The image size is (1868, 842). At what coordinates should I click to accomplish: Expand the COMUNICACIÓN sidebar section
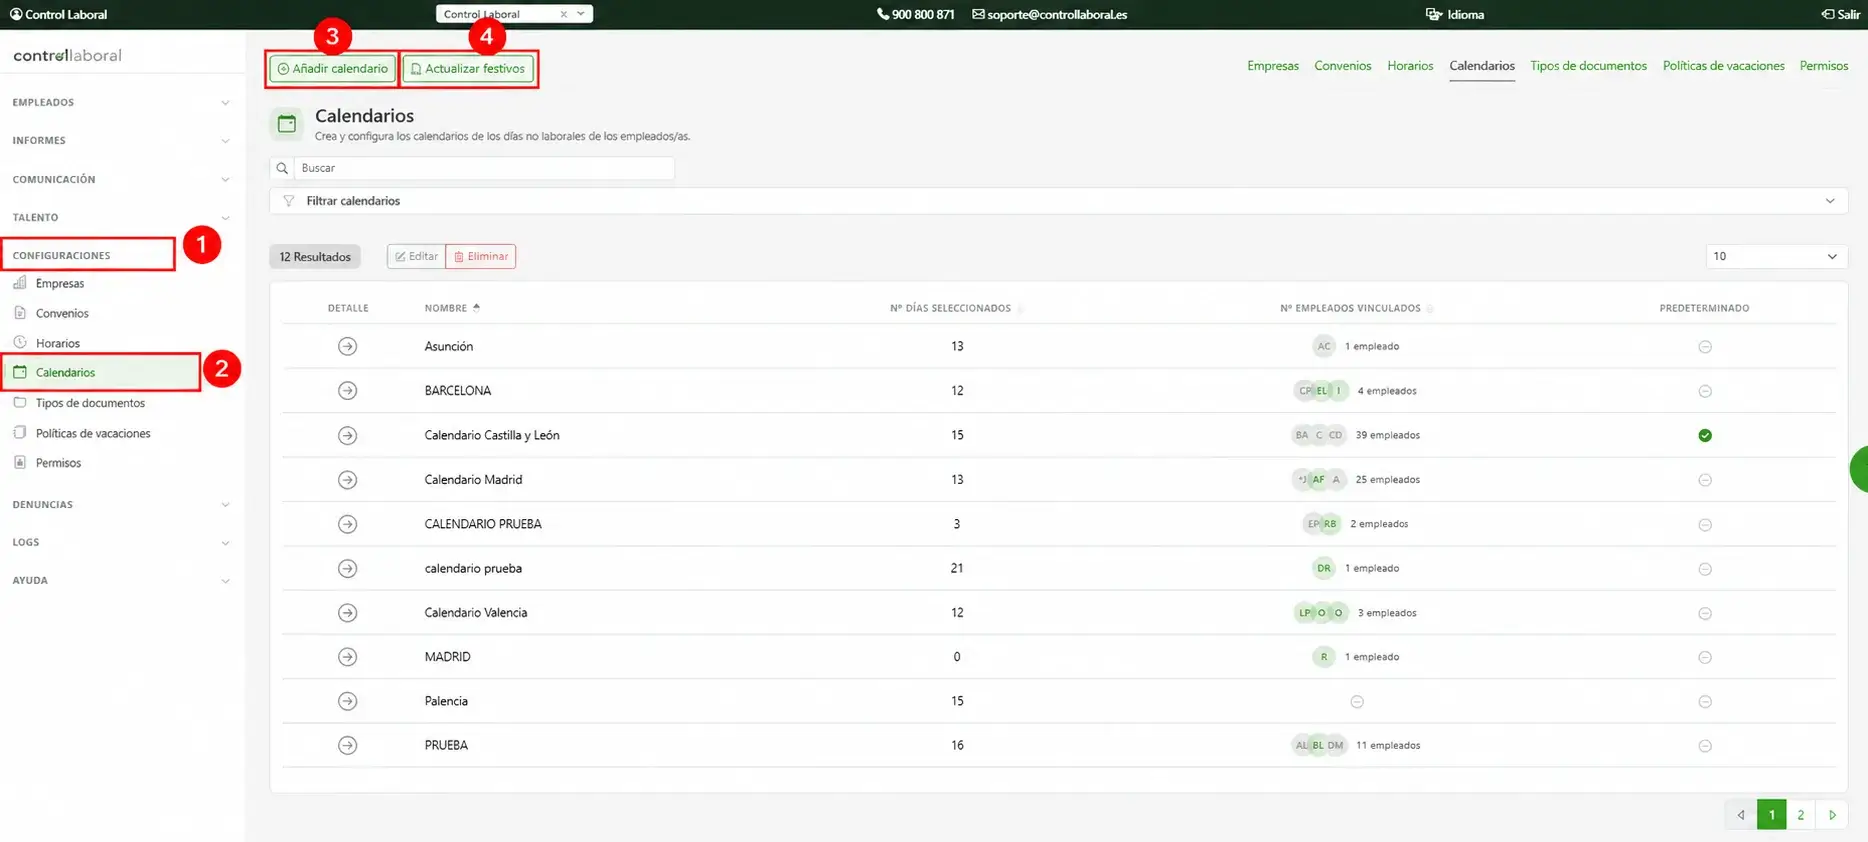[x=120, y=179]
